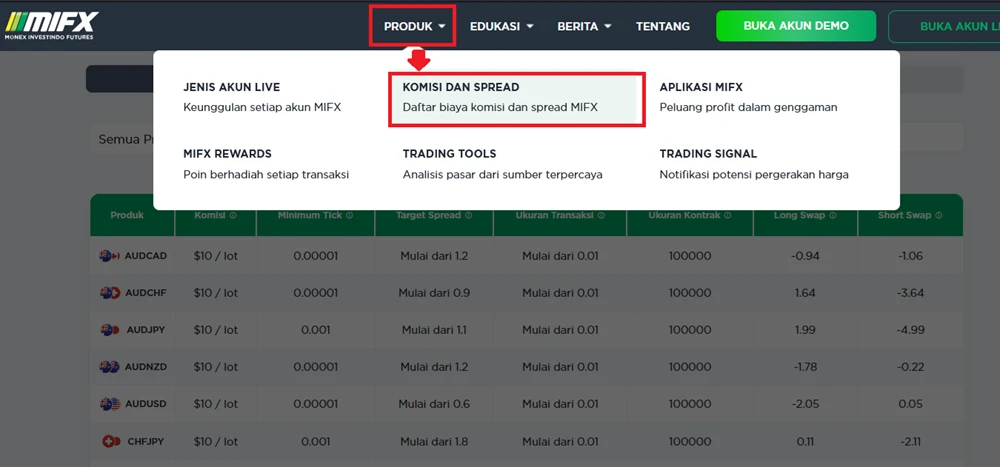Open JENIS AKUN LIVE menu entry
The height and width of the screenshot is (467, 1000).
[262, 97]
